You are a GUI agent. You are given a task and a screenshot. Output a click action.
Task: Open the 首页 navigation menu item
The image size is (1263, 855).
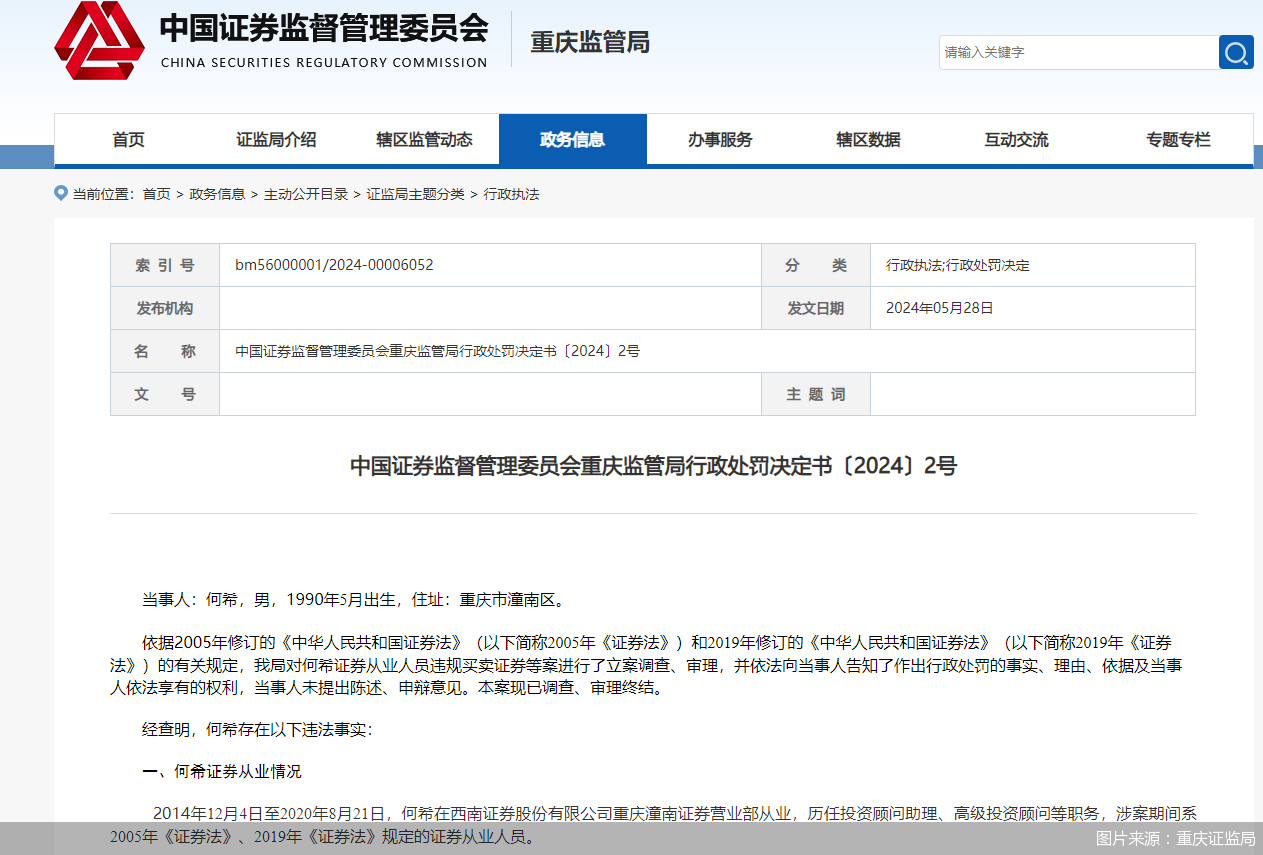point(128,139)
